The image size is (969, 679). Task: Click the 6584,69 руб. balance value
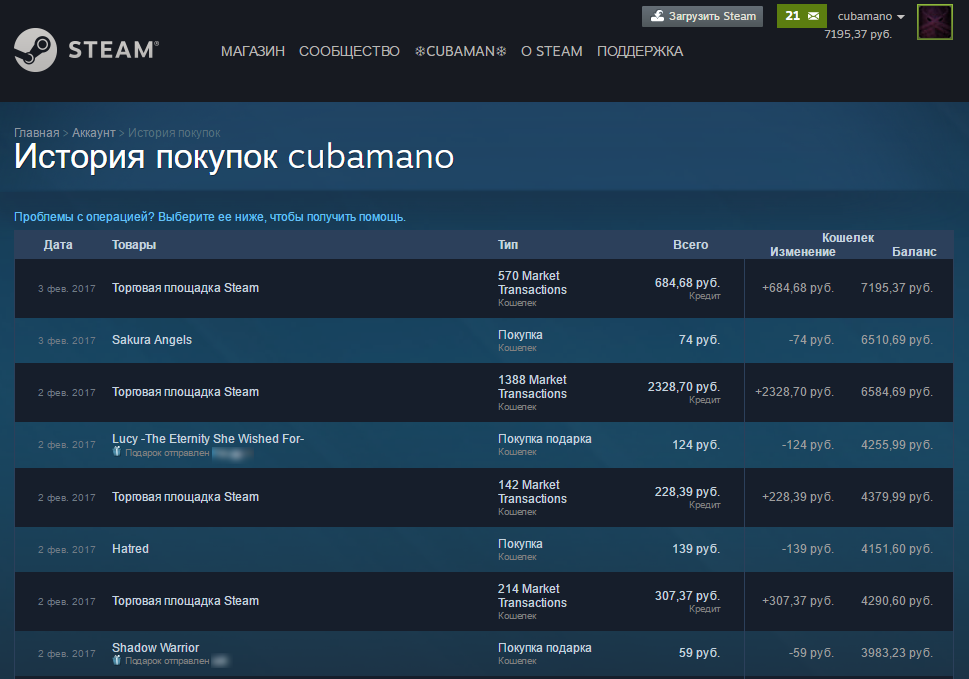[897, 392]
